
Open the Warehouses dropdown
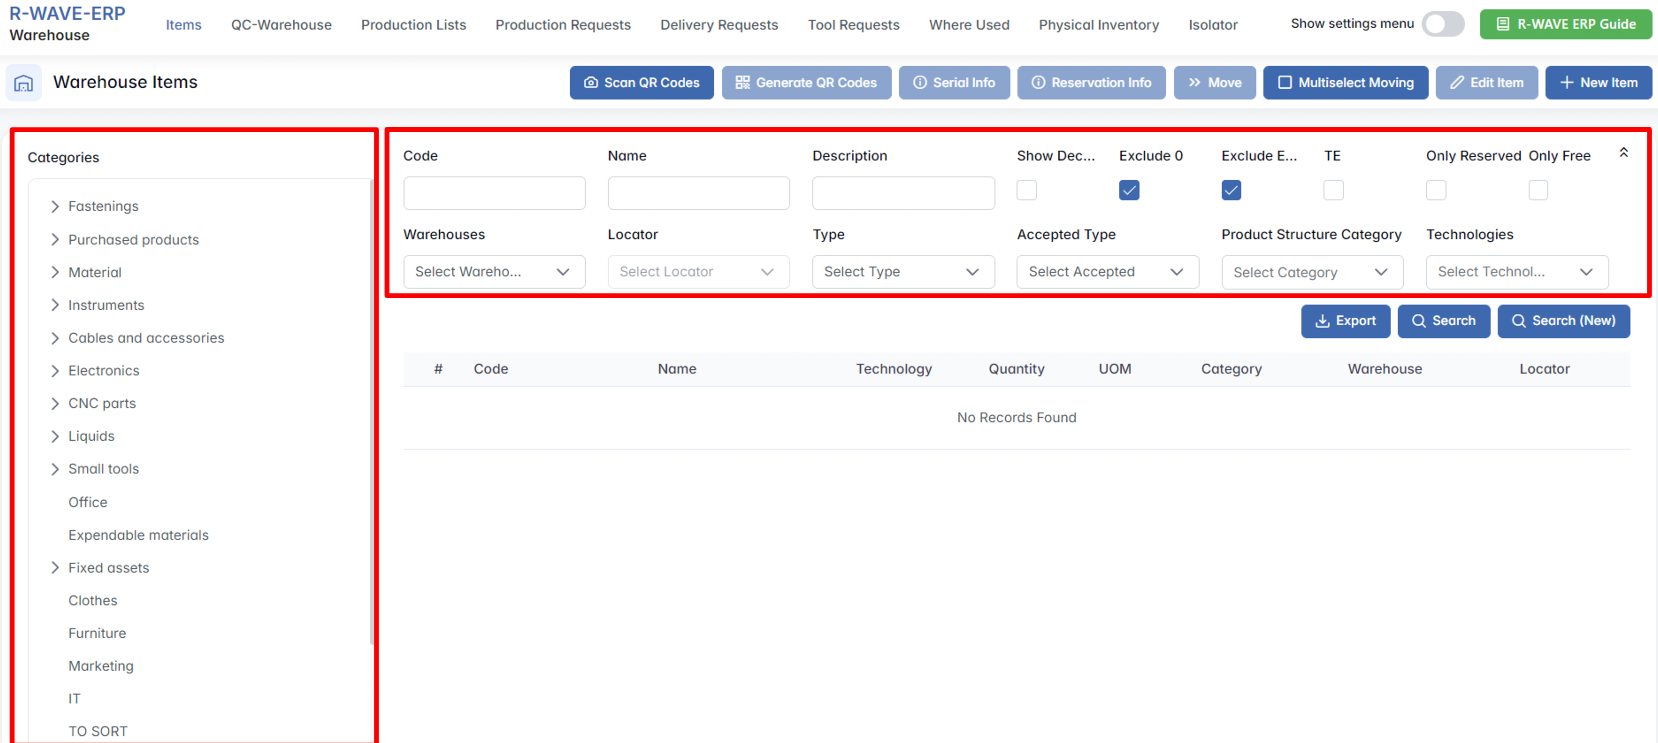tap(493, 272)
